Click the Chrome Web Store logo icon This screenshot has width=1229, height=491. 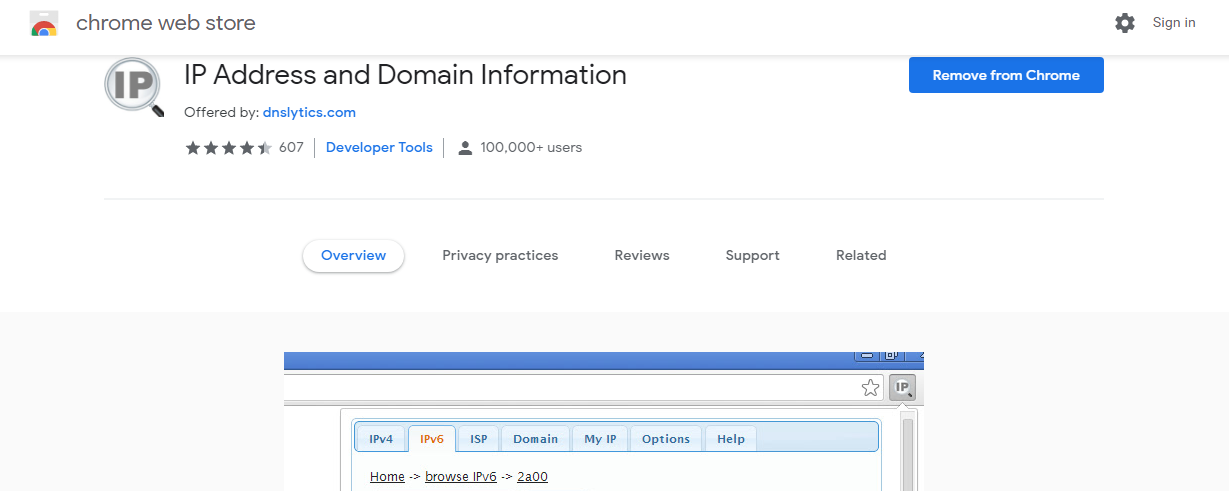pyautogui.click(x=44, y=23)
